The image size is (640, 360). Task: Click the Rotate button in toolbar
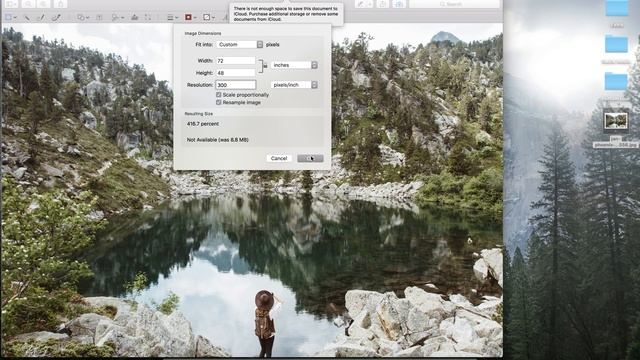point(382,4)
